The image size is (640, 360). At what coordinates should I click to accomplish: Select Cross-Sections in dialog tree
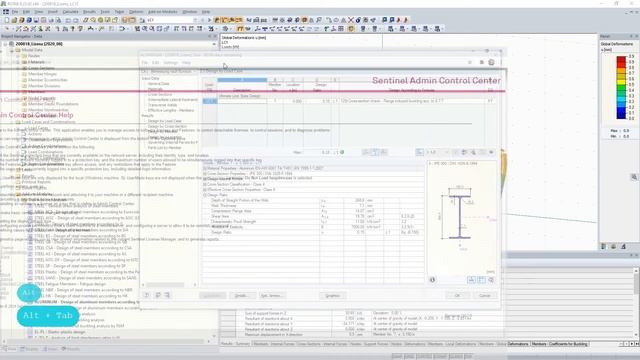click(x=160, y=94)
